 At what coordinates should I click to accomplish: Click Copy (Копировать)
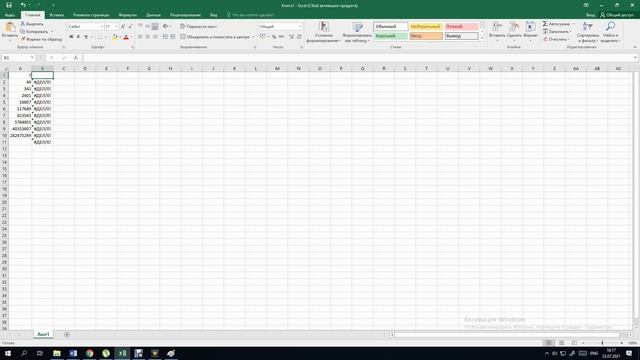coord(34,31)
